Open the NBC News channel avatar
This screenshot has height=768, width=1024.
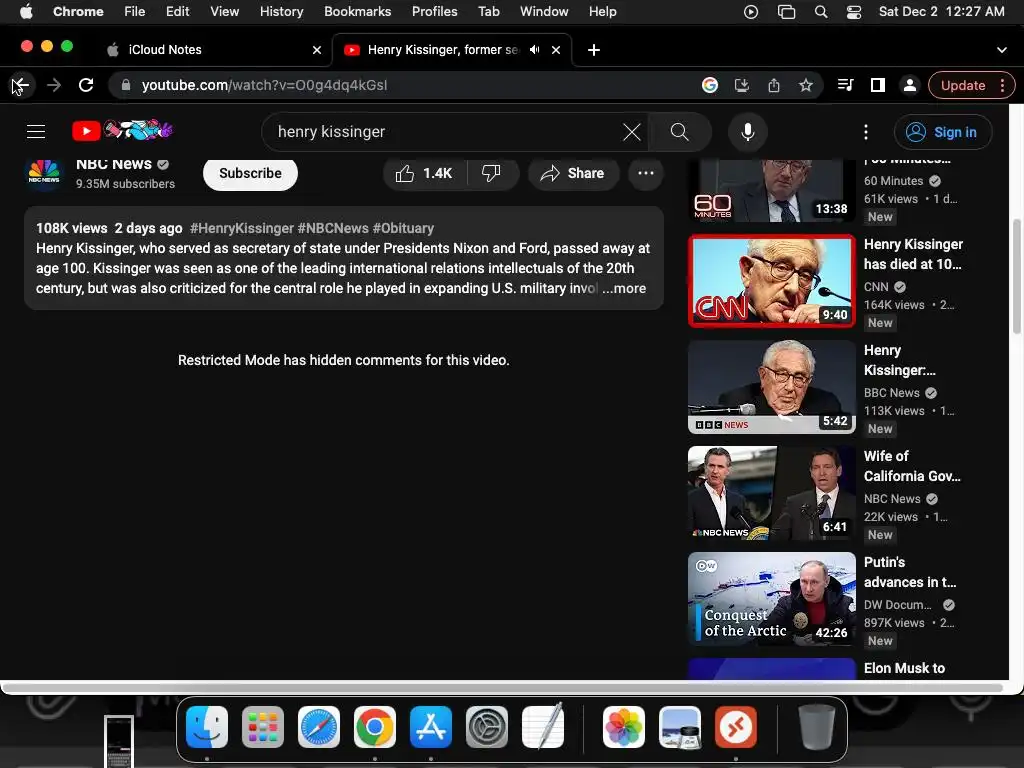click(44, 174)
